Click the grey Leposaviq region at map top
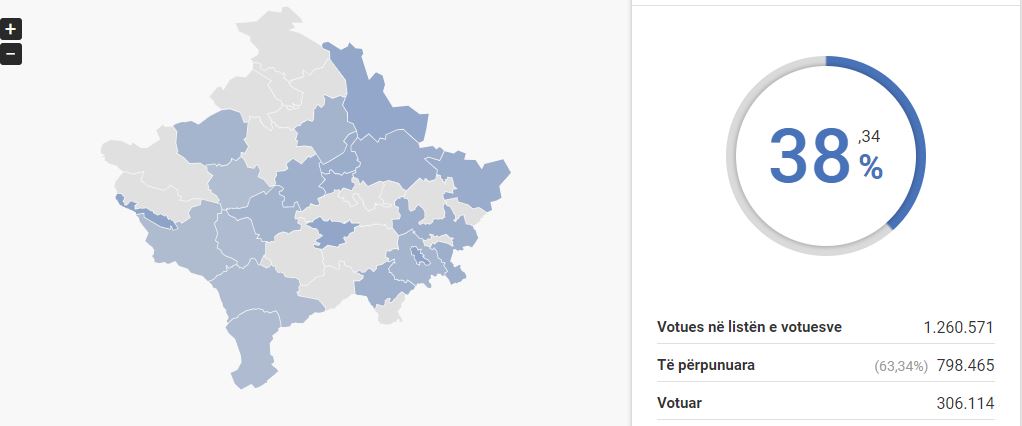 pyautogui.click(x=287, y=46)
